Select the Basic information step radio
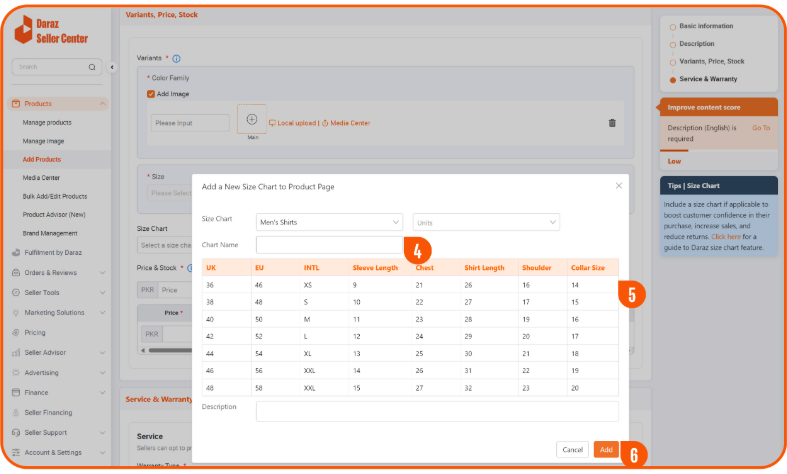The image size is (787, 474). click(672, 25)
